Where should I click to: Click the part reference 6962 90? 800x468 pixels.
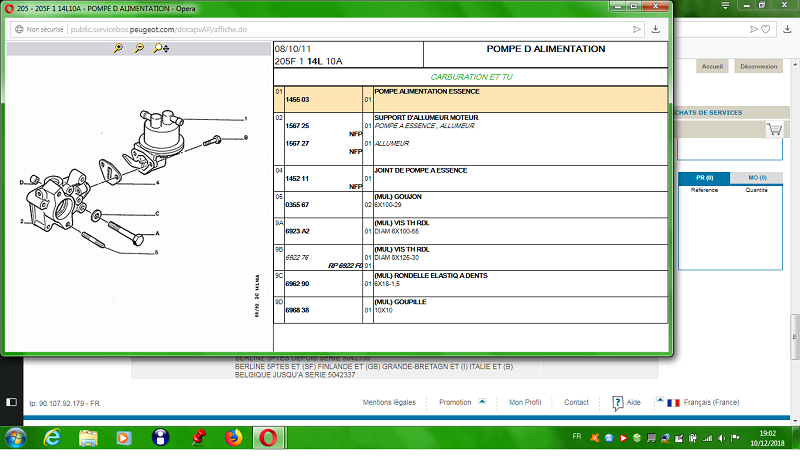(x=297, y=284)
